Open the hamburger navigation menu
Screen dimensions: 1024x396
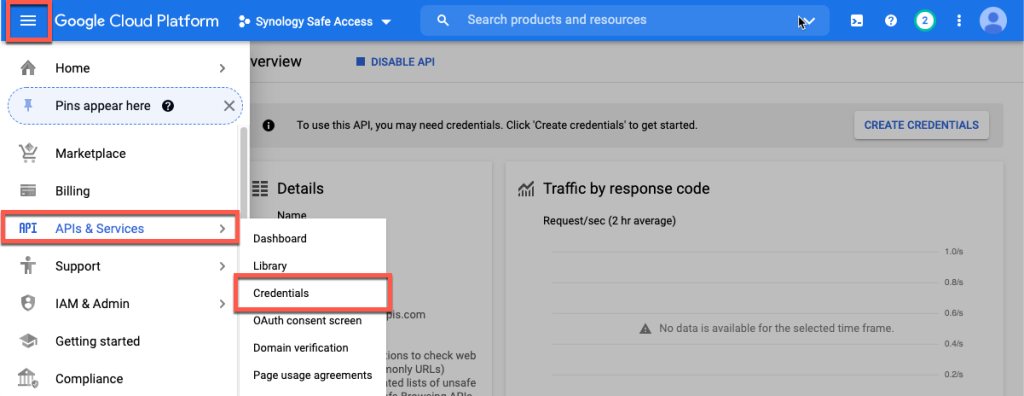click(x=28, y=21)
